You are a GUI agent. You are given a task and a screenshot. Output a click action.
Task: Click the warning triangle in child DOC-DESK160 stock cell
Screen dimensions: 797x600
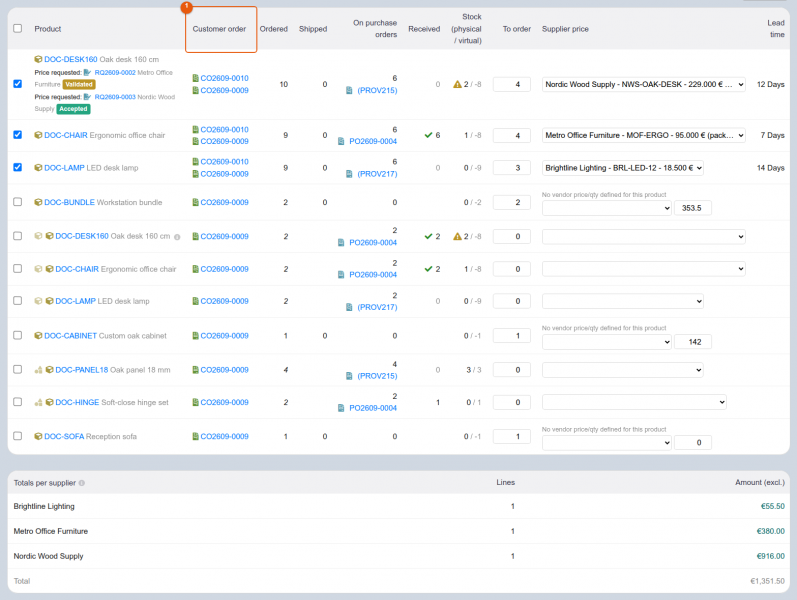[x=457, y=236]
